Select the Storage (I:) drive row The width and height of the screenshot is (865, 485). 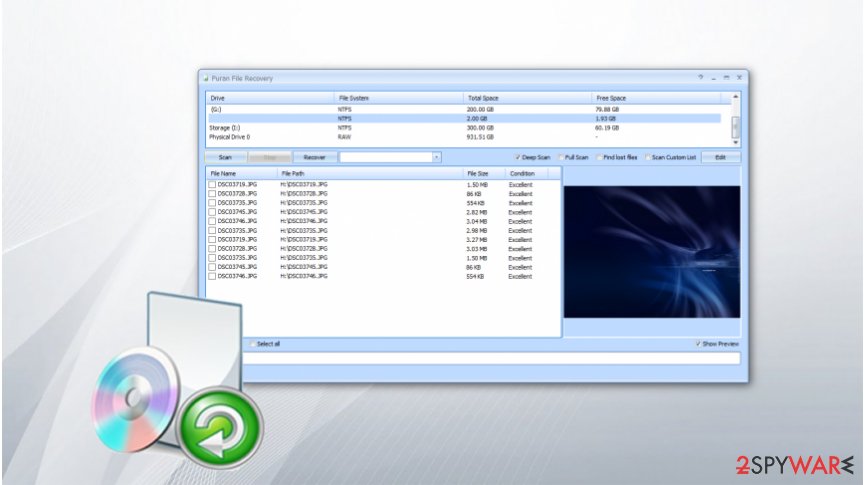tap(464, 127)
